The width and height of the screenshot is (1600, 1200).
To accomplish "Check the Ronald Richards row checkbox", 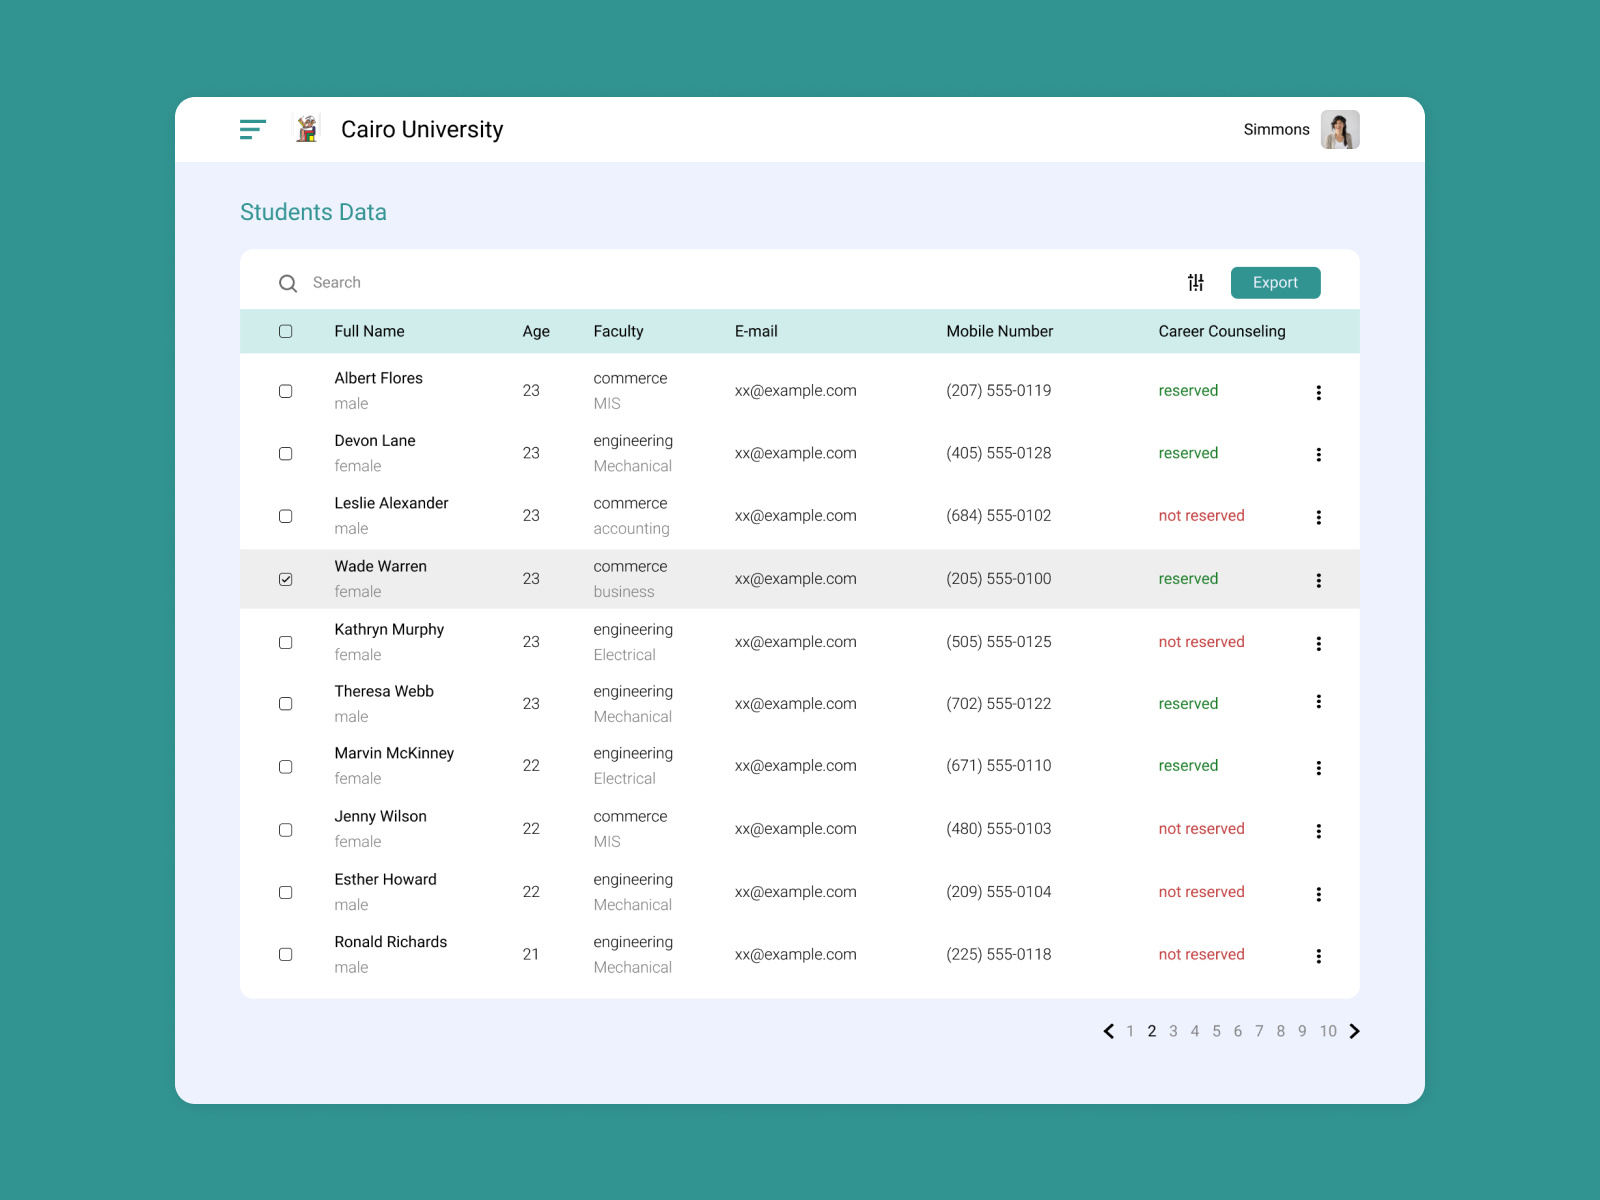I will 286,954.
